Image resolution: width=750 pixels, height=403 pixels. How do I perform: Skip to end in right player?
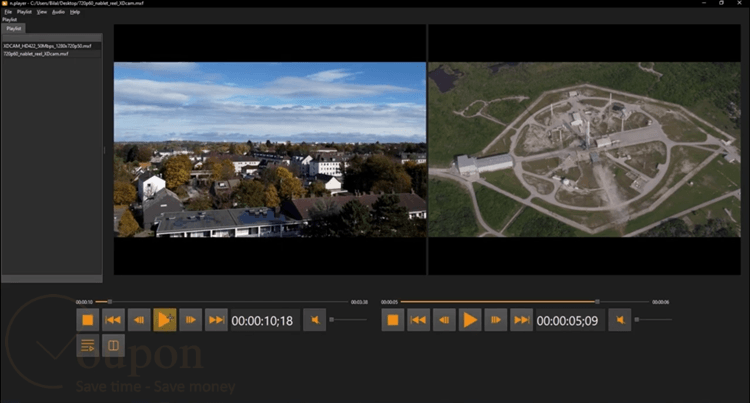click(521, 320)
